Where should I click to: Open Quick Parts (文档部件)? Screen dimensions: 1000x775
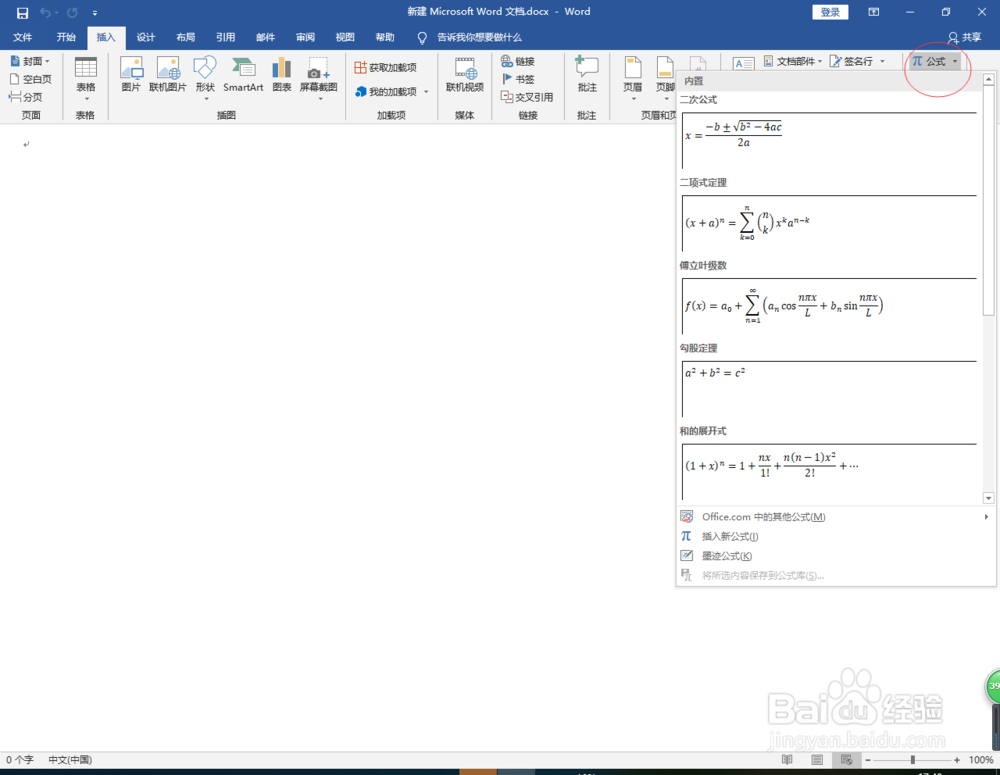(x=793, y=61)
